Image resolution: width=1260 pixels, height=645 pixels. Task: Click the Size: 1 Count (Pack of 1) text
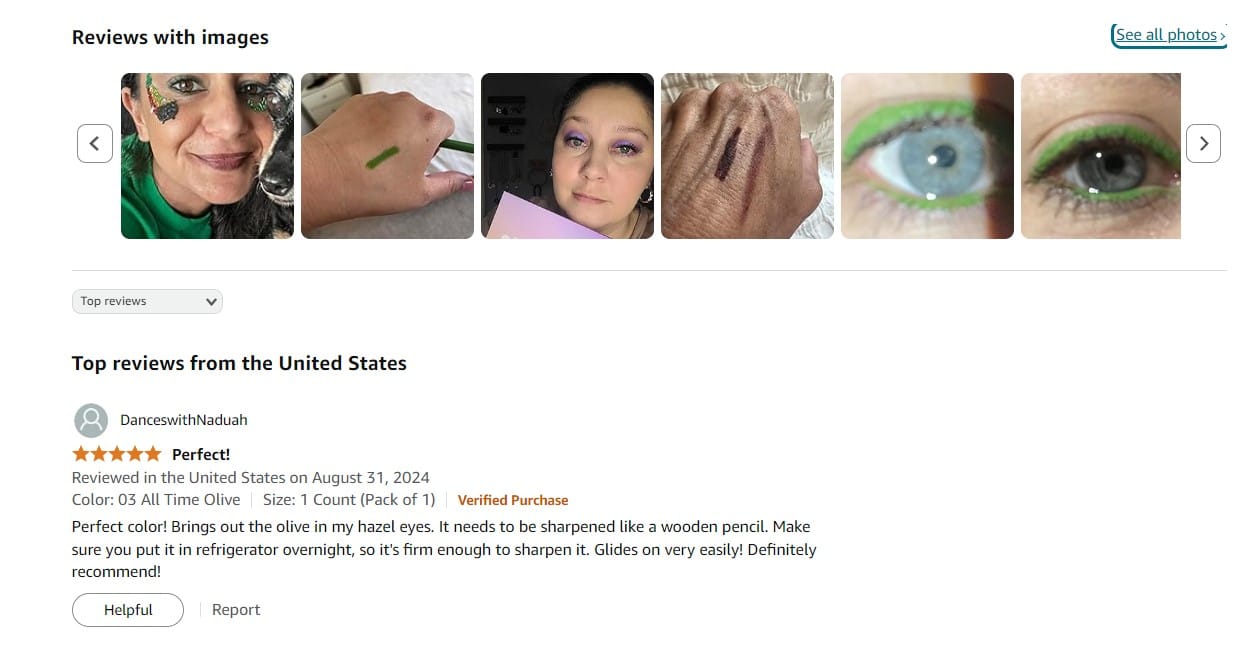349,500
